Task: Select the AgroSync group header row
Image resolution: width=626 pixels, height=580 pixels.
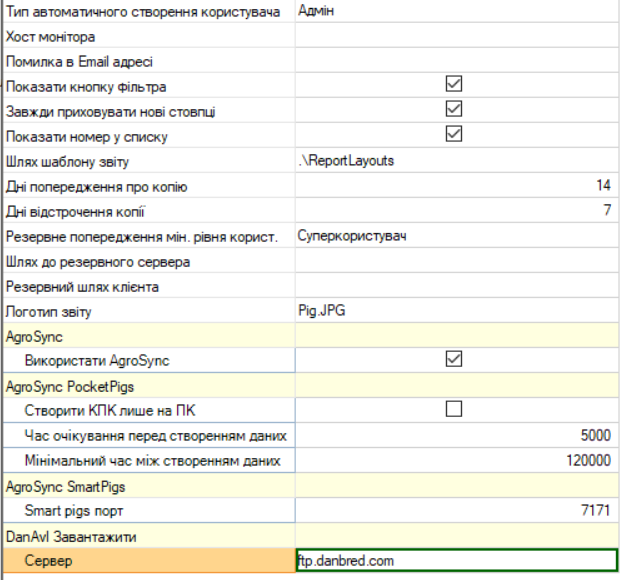Action: point(311,336)
